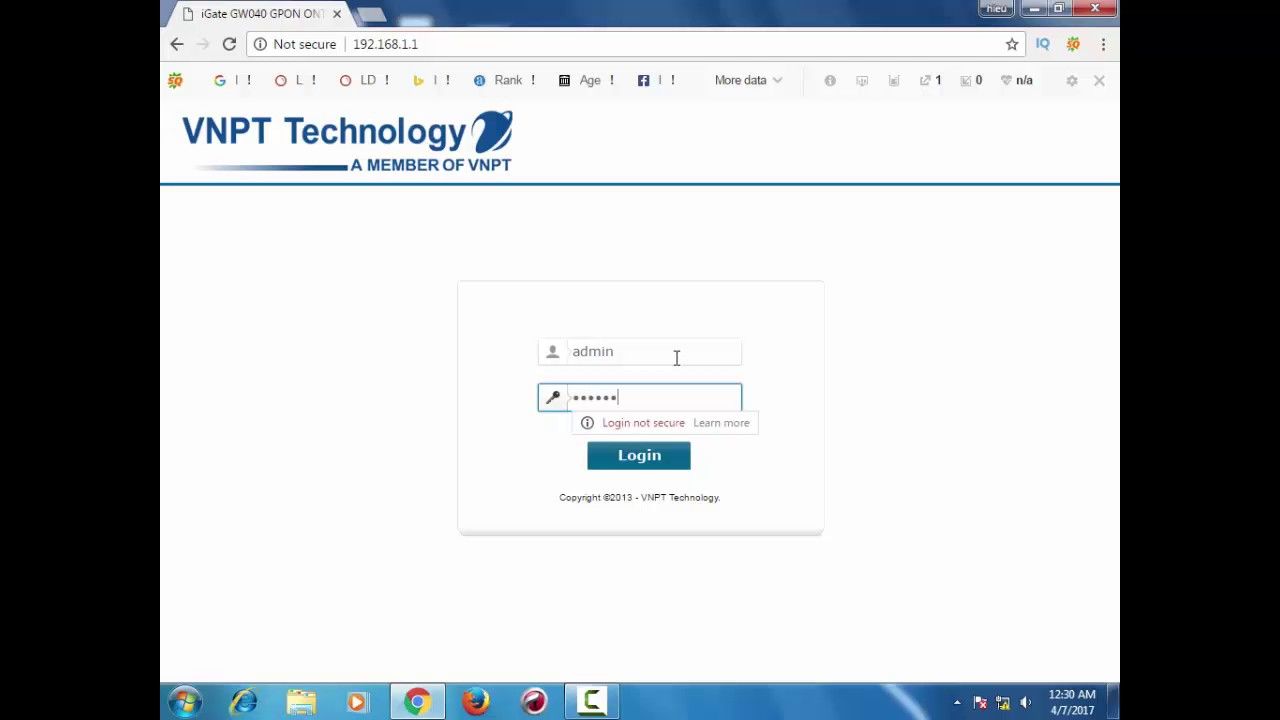Go back using the browser back arrow
This screenshot has width=1280, height=720.
(x=177, y=44)
